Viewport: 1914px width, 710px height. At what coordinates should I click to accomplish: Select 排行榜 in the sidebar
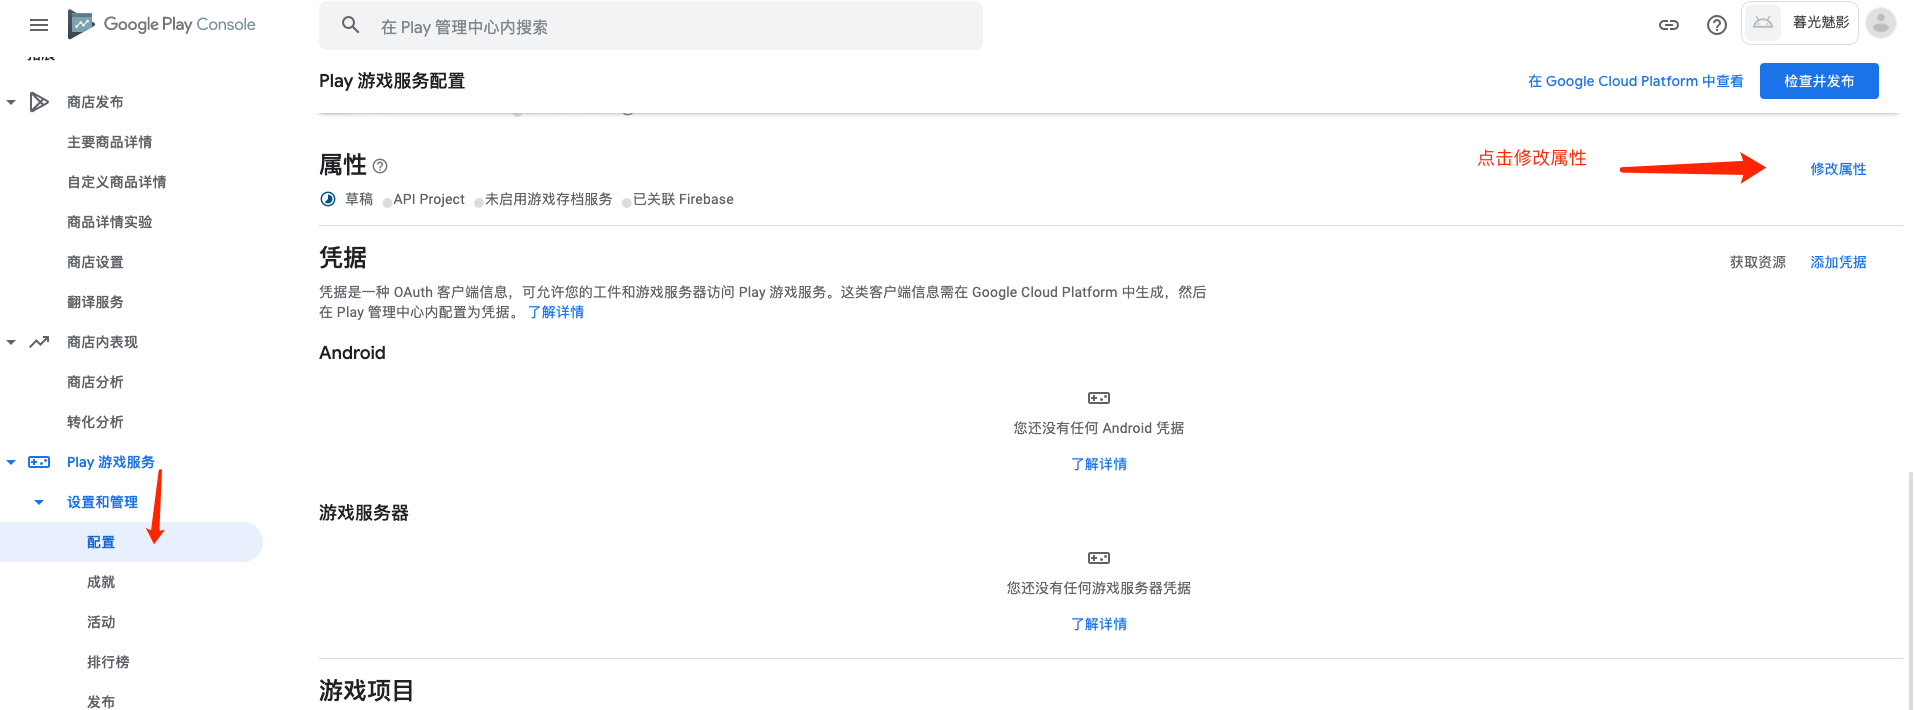coord(108,662)
